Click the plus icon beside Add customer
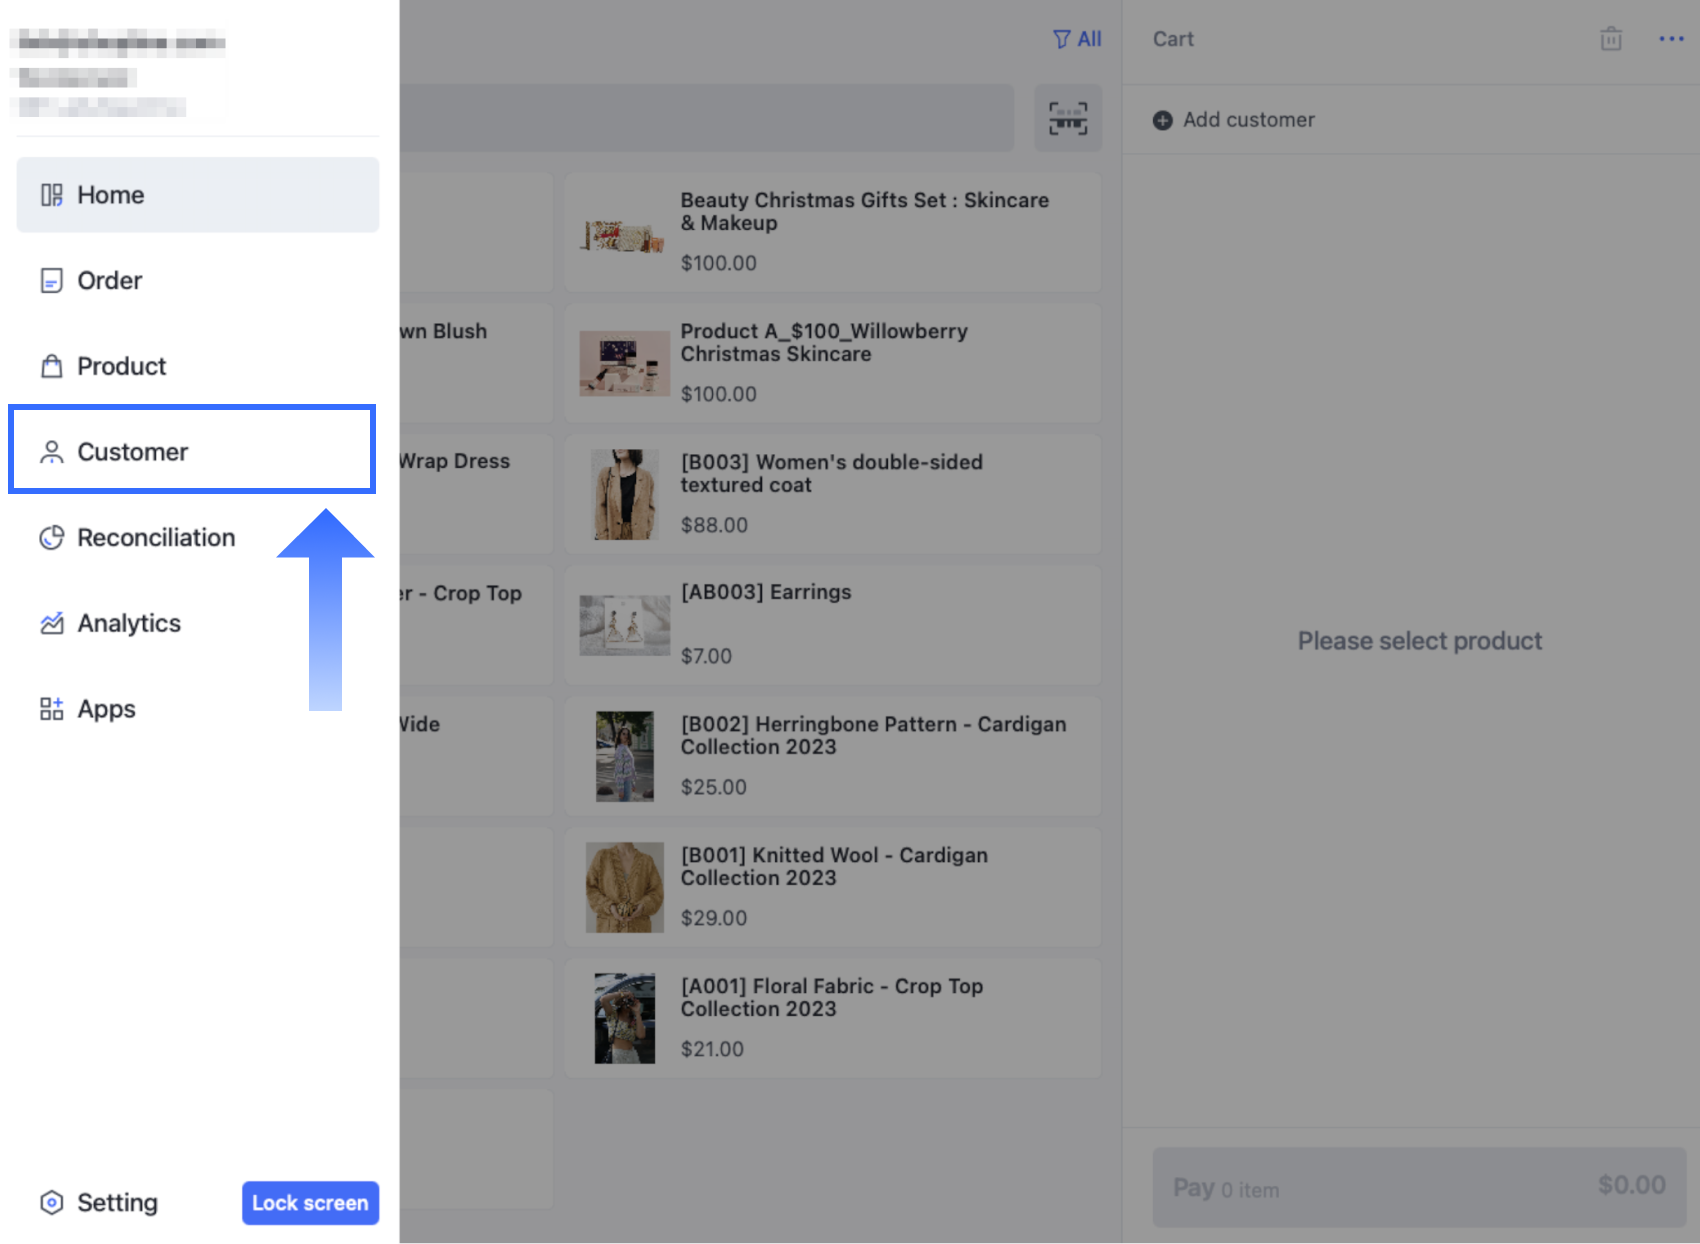This screenshot has height=1244, width=1700. (1162, 120)
